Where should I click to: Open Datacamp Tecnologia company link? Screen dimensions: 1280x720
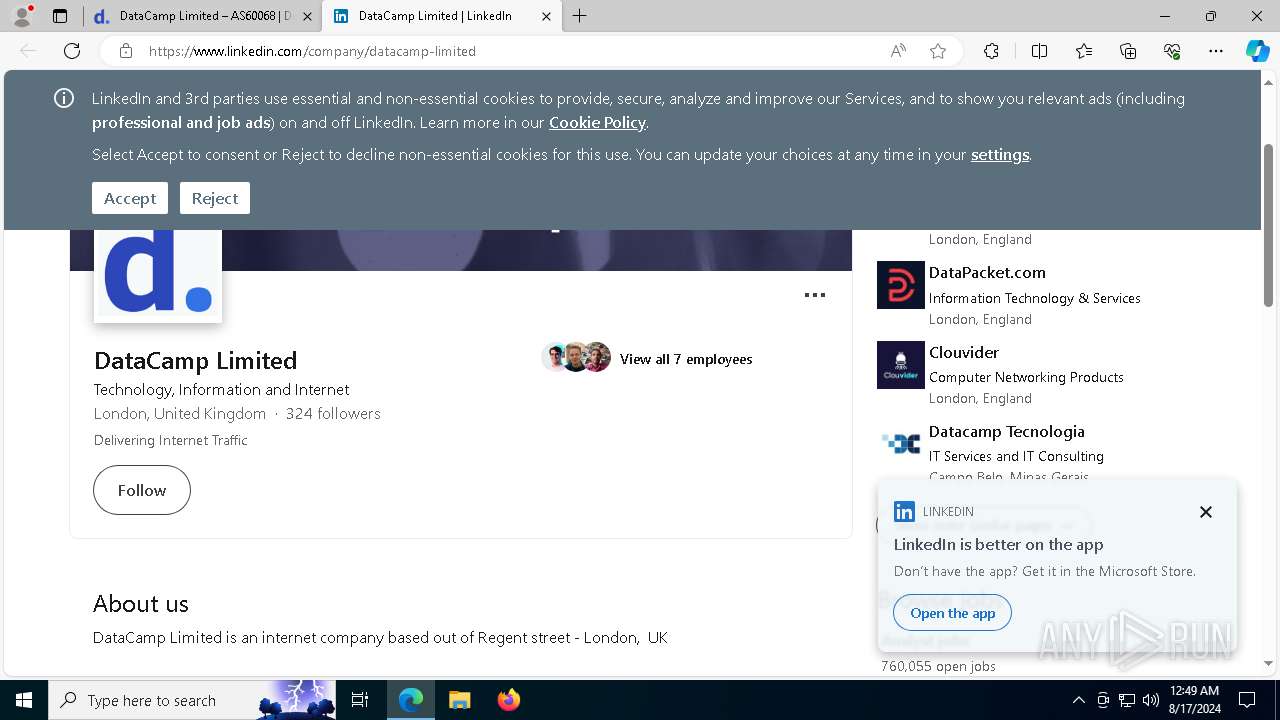click(x=1007, y=431)
